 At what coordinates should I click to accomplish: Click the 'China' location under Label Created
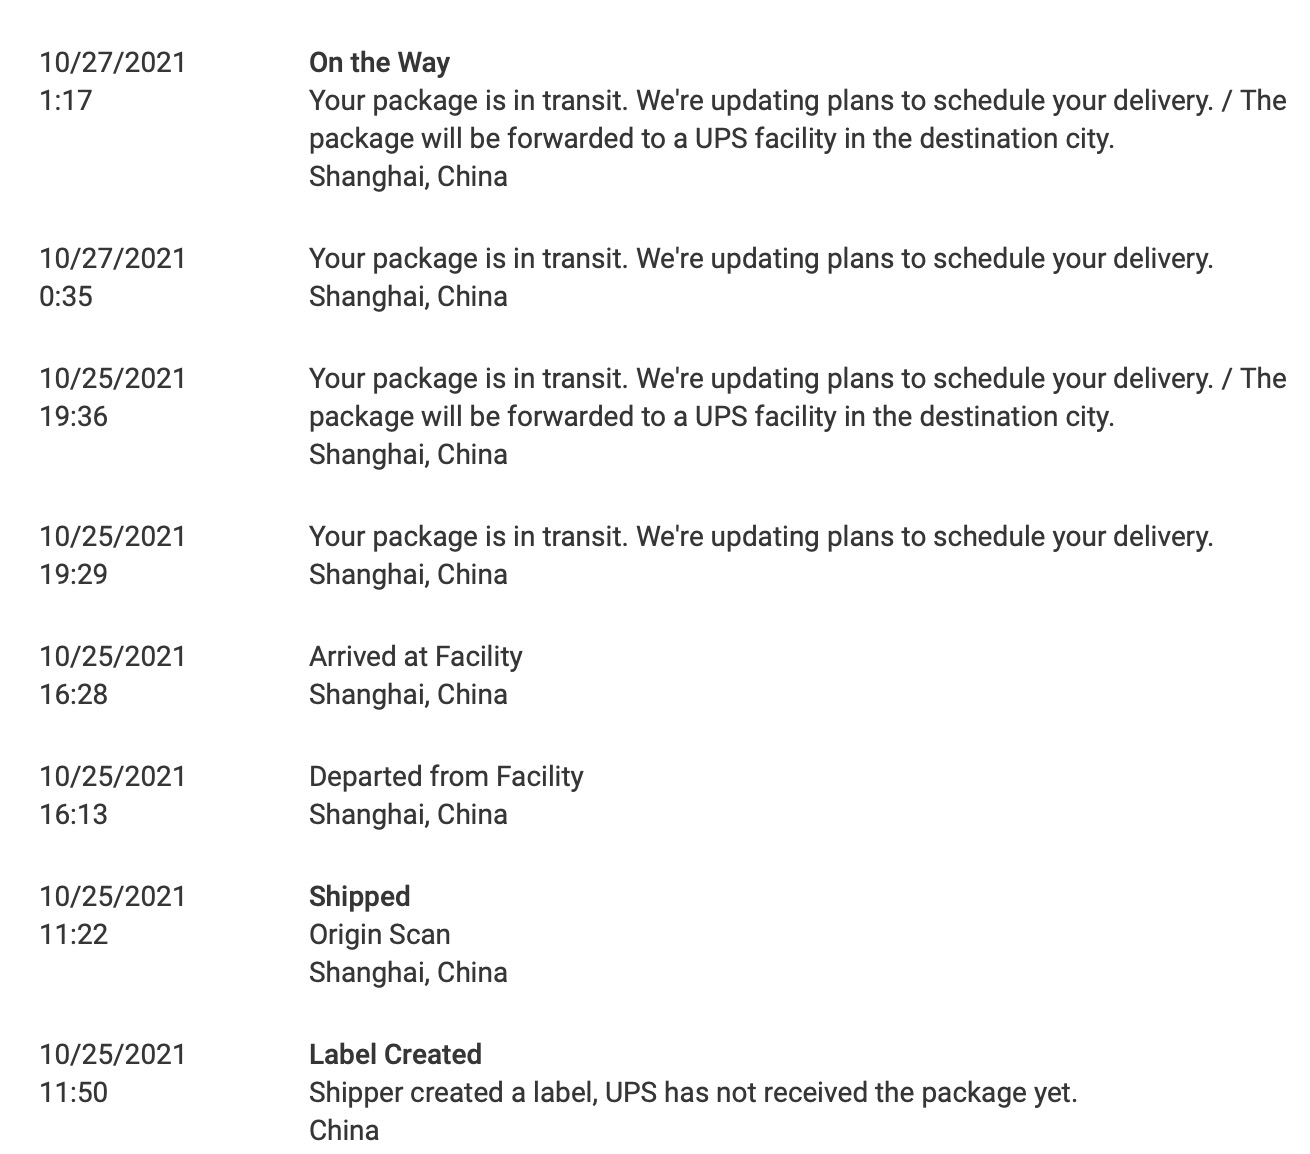tap(344, 1130)
